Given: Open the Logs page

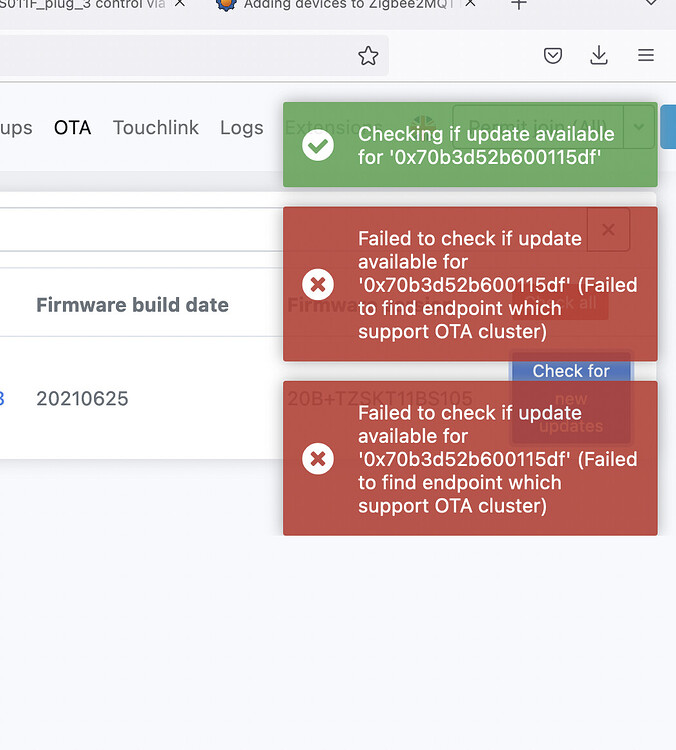Looking at the screenshot, I should (x=242, y=128).
